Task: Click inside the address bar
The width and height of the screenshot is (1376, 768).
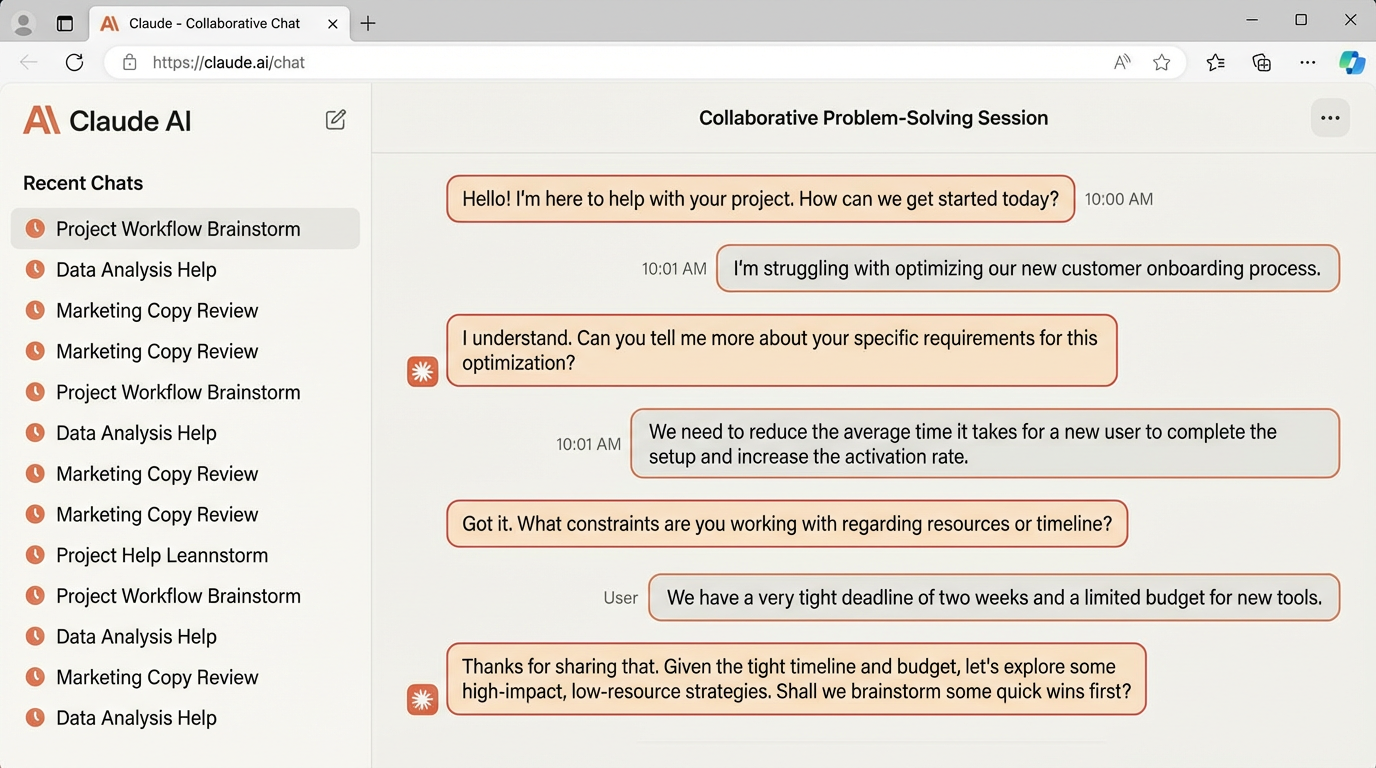Action: (600, 62)
